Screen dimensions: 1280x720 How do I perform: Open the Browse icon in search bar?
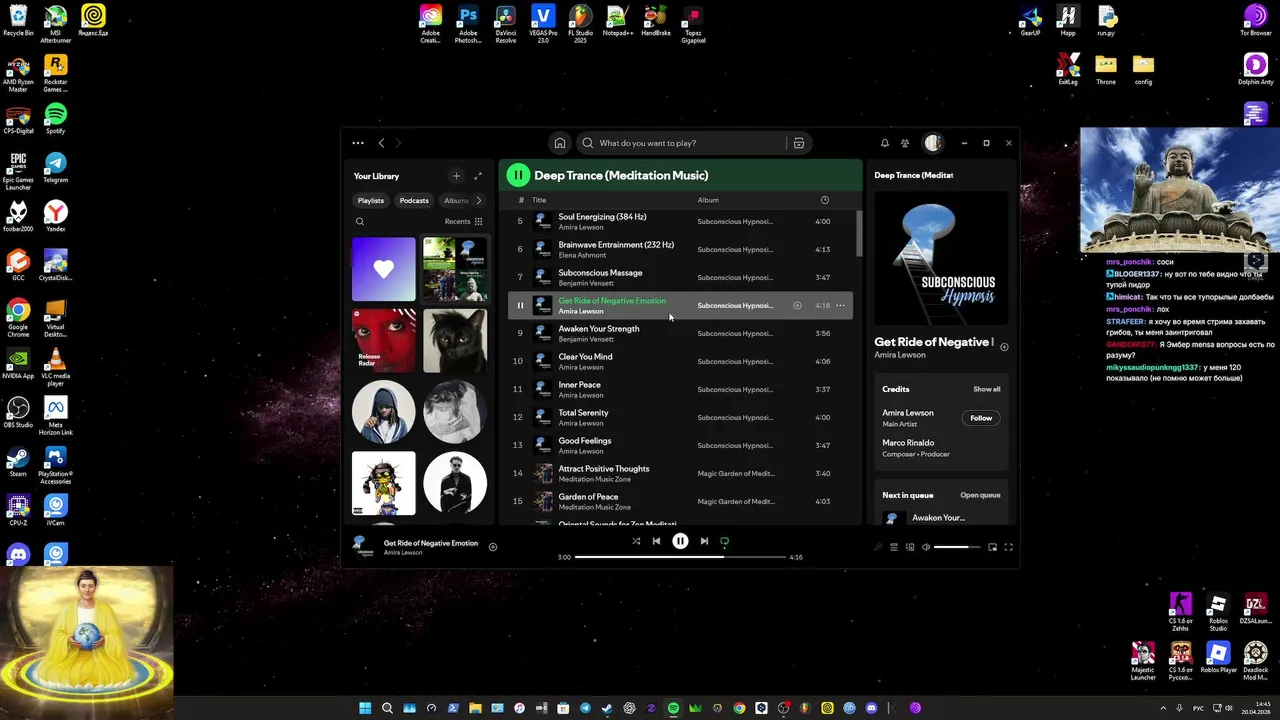(798, 143)
